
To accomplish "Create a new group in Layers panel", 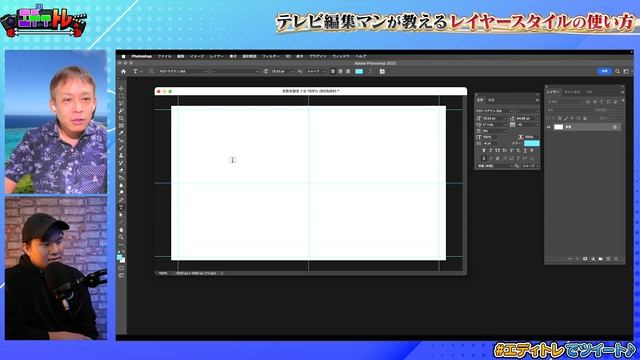I will point(600,259).
